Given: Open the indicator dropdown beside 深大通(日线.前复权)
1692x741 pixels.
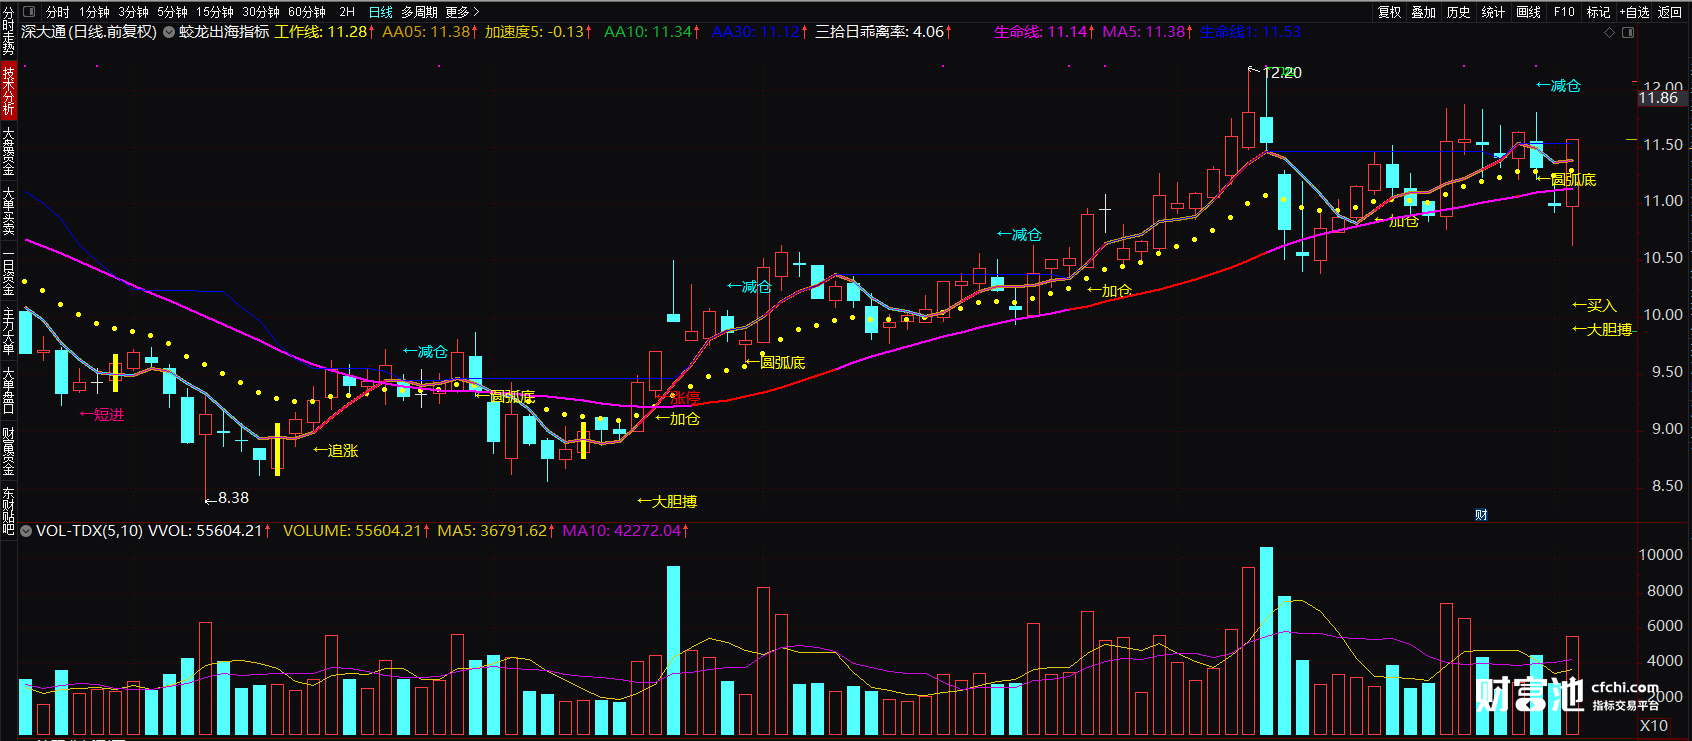Looking at the screenshot, I should 169,32.
